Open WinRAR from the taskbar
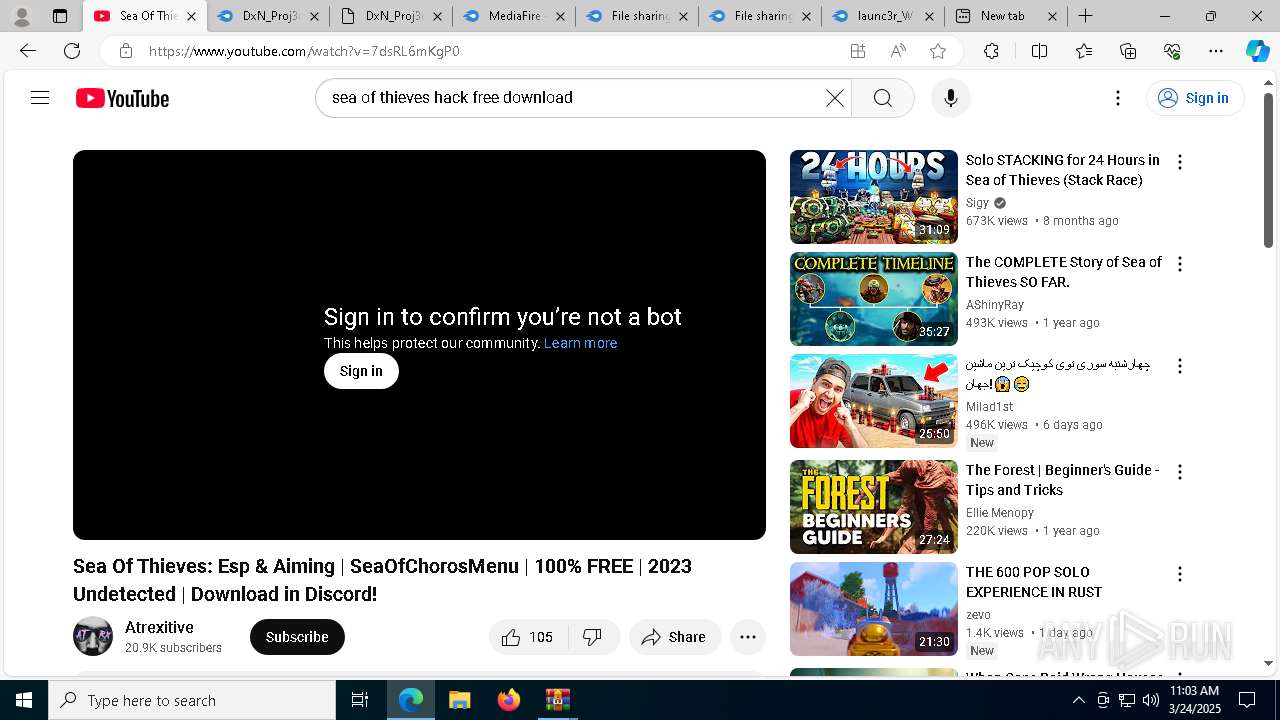 tap(557, 700)
